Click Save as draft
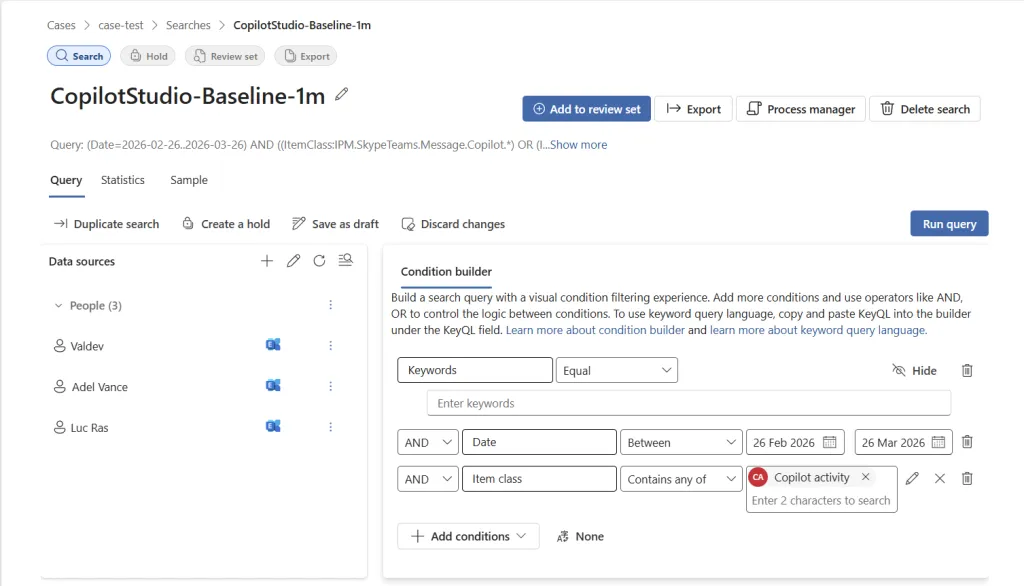1024x586 pixels. [336, 224]
